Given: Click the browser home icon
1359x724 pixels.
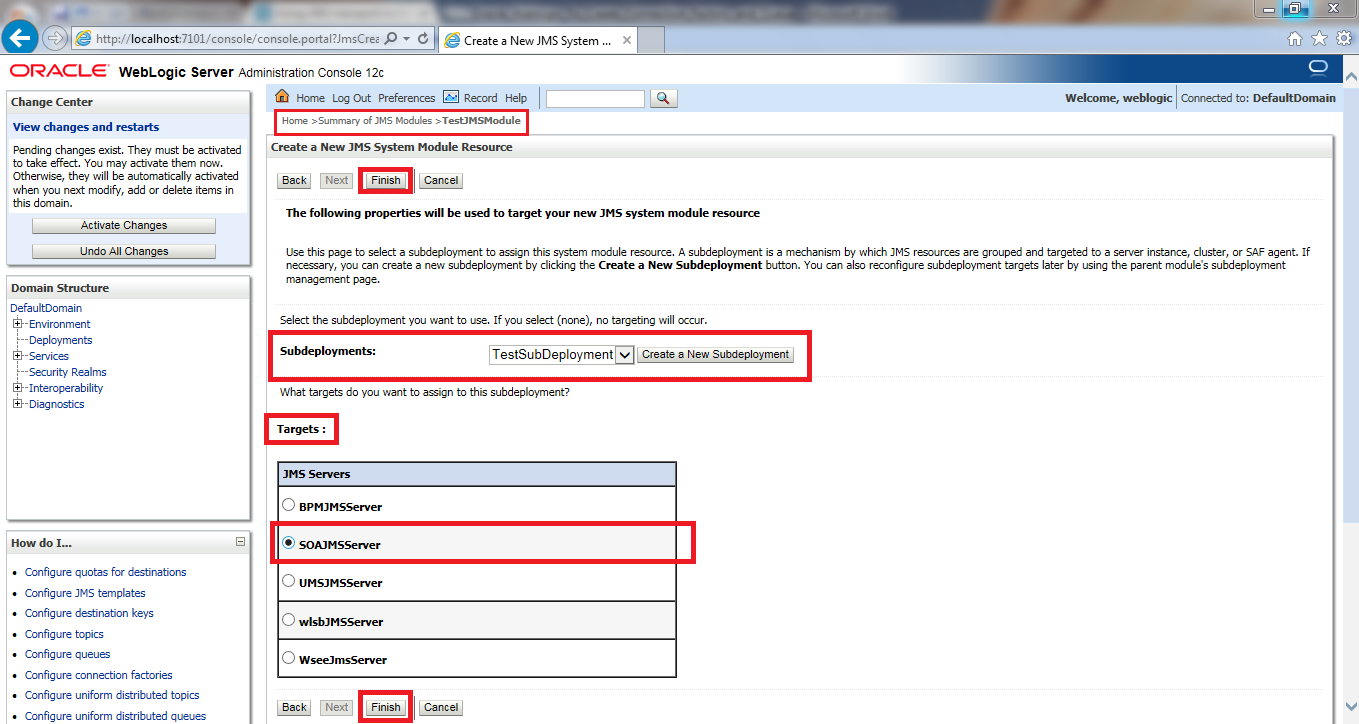Looking at the screenshot, I should click(x=1294, y=38).
